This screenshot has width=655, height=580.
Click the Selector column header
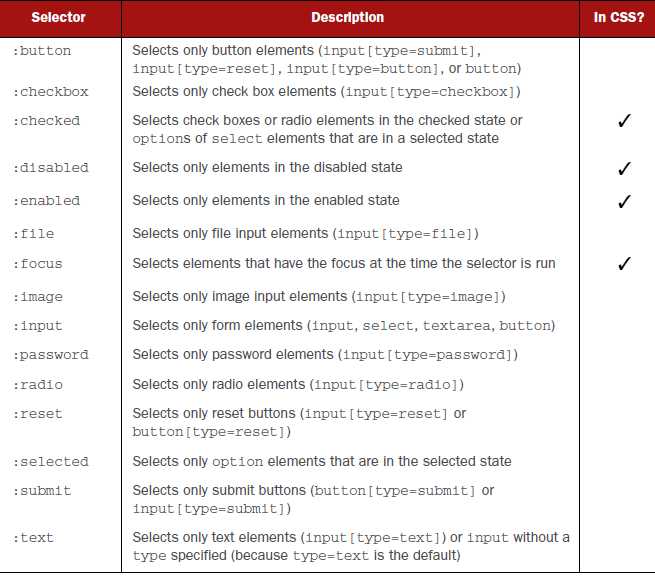[x=58, y=18]
